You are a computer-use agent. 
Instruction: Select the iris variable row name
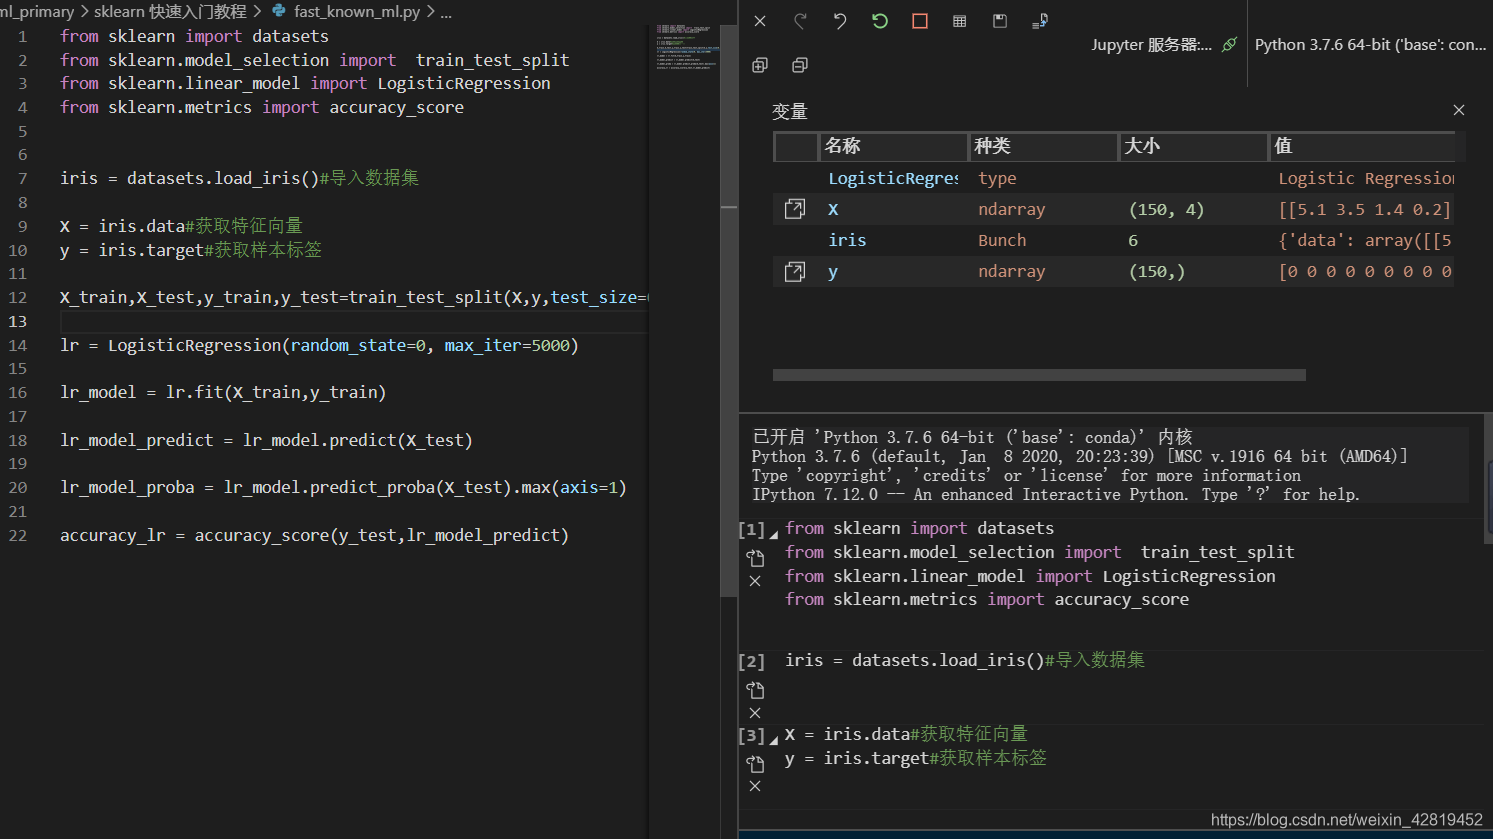pos(847,240)
